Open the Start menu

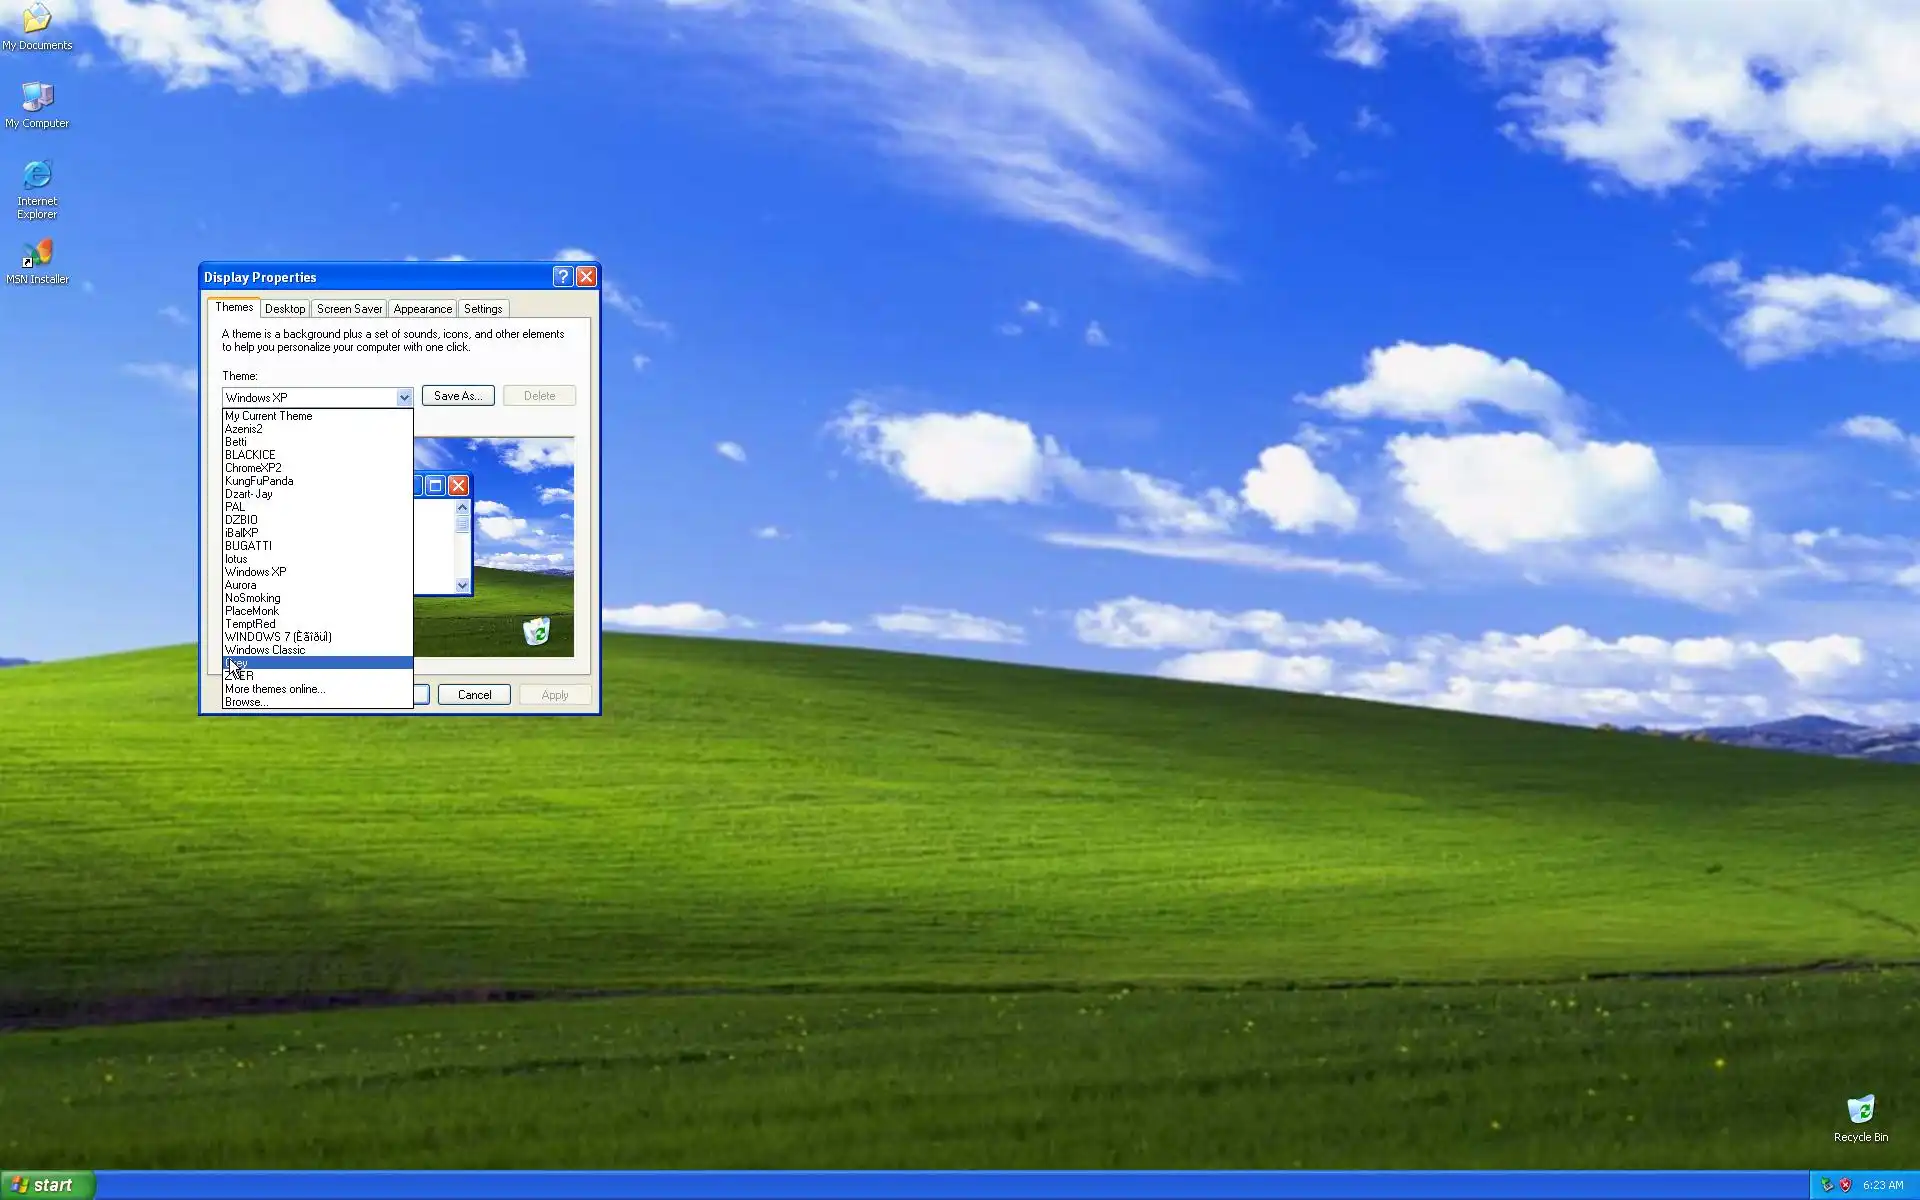click(47, 1185)
